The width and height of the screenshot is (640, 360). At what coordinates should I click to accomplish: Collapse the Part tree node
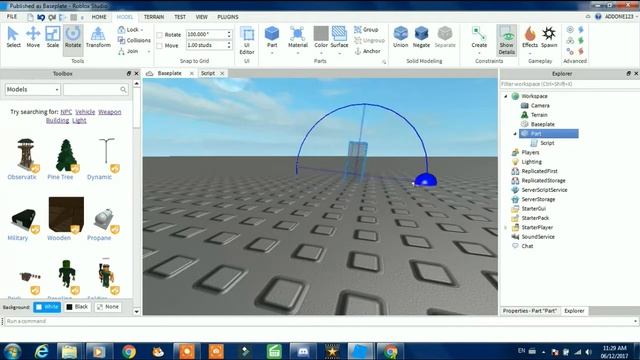[x=515, y=134]
